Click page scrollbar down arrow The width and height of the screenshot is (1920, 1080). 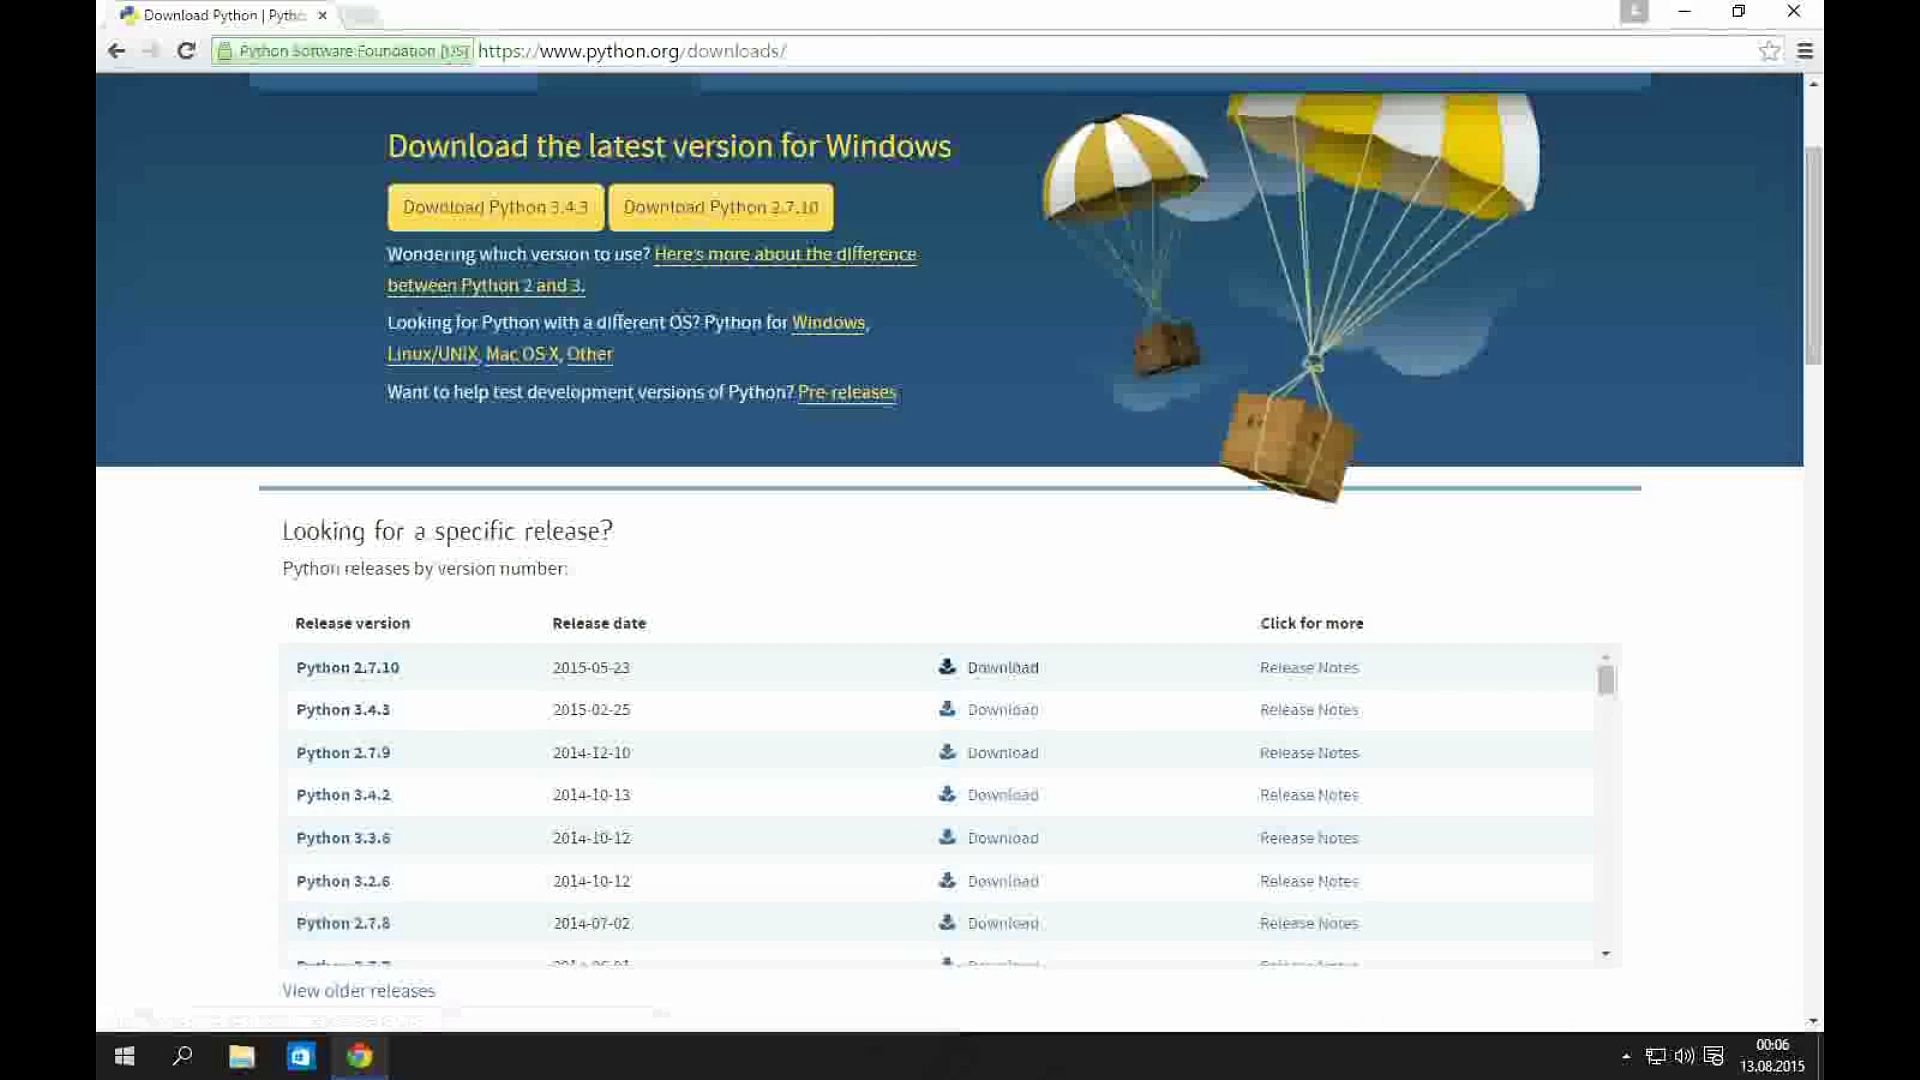[x=1813, y=1021]
